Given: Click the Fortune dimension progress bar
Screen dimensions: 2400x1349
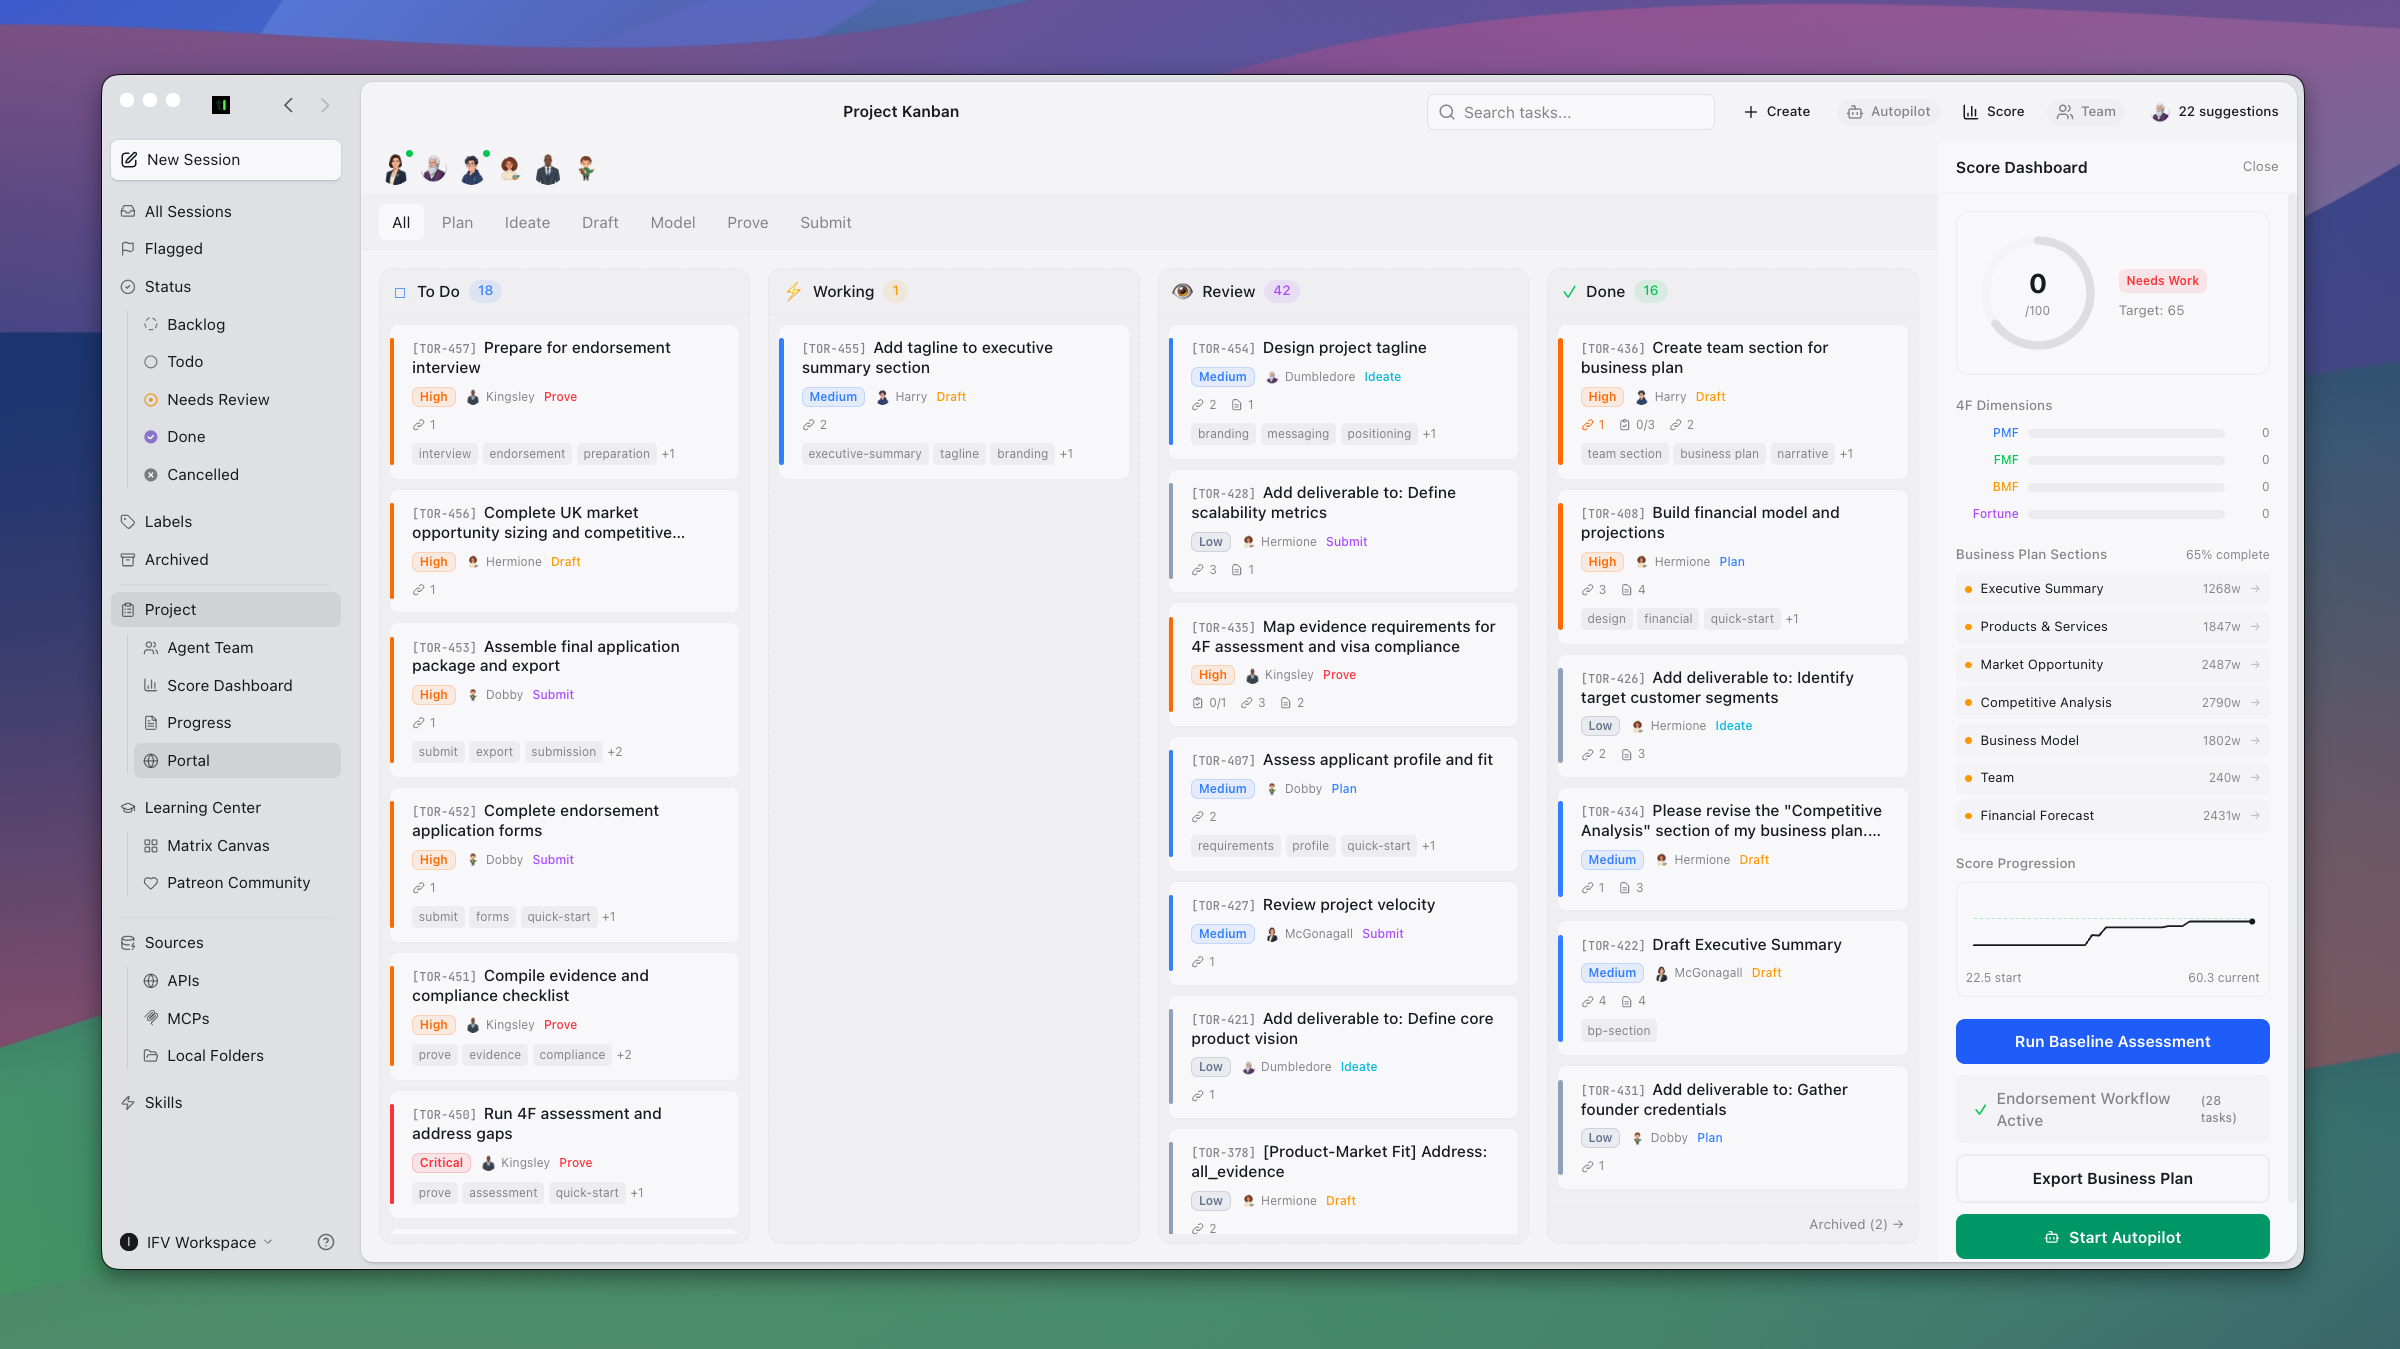Looking at the screenshot, I should click(x=2126, y=515).
